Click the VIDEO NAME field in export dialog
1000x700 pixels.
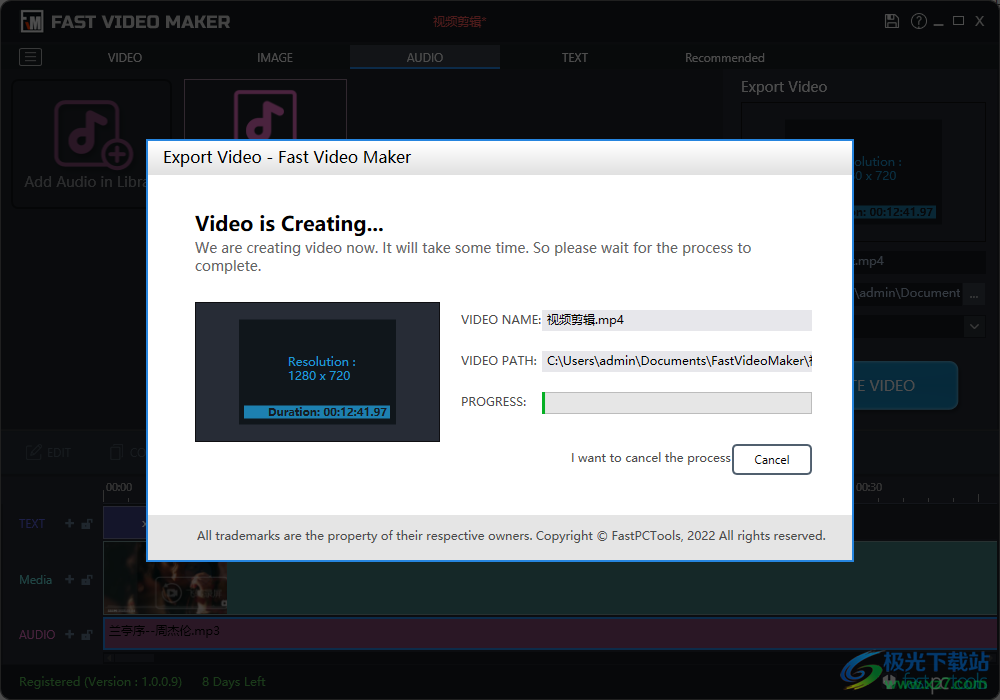click(x=677, y=320)
